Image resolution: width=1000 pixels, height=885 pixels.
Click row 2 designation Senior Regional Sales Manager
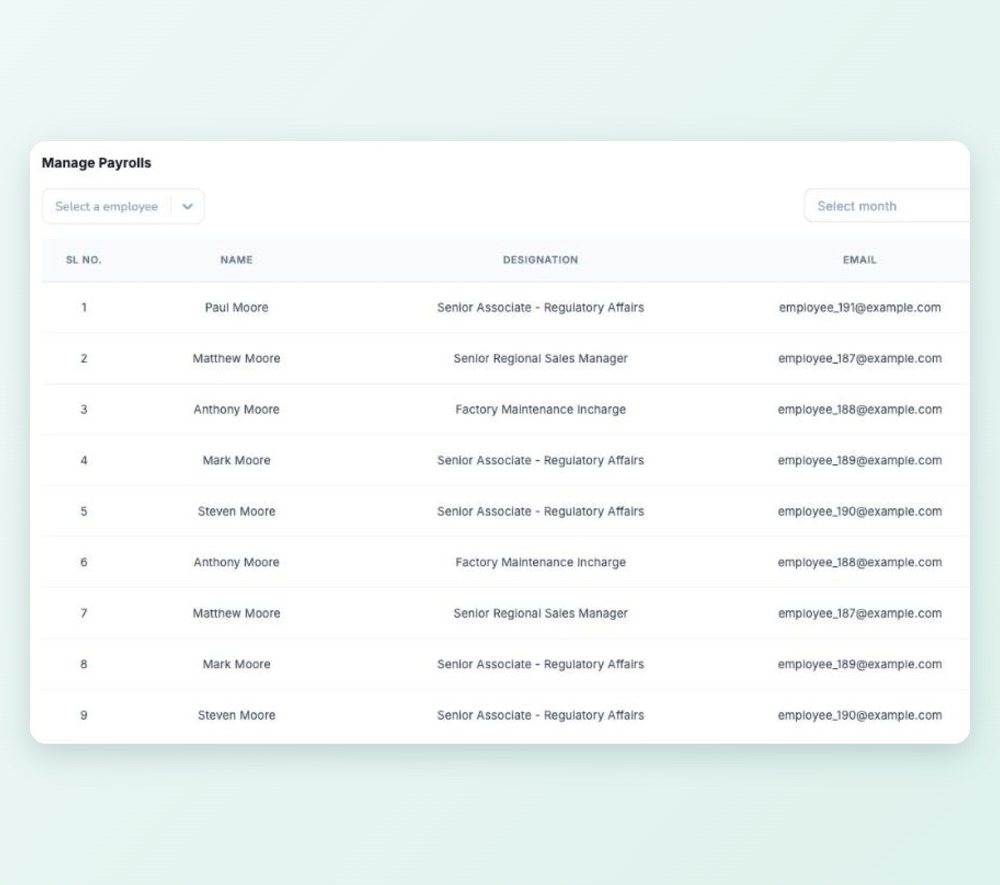(540, 358)
